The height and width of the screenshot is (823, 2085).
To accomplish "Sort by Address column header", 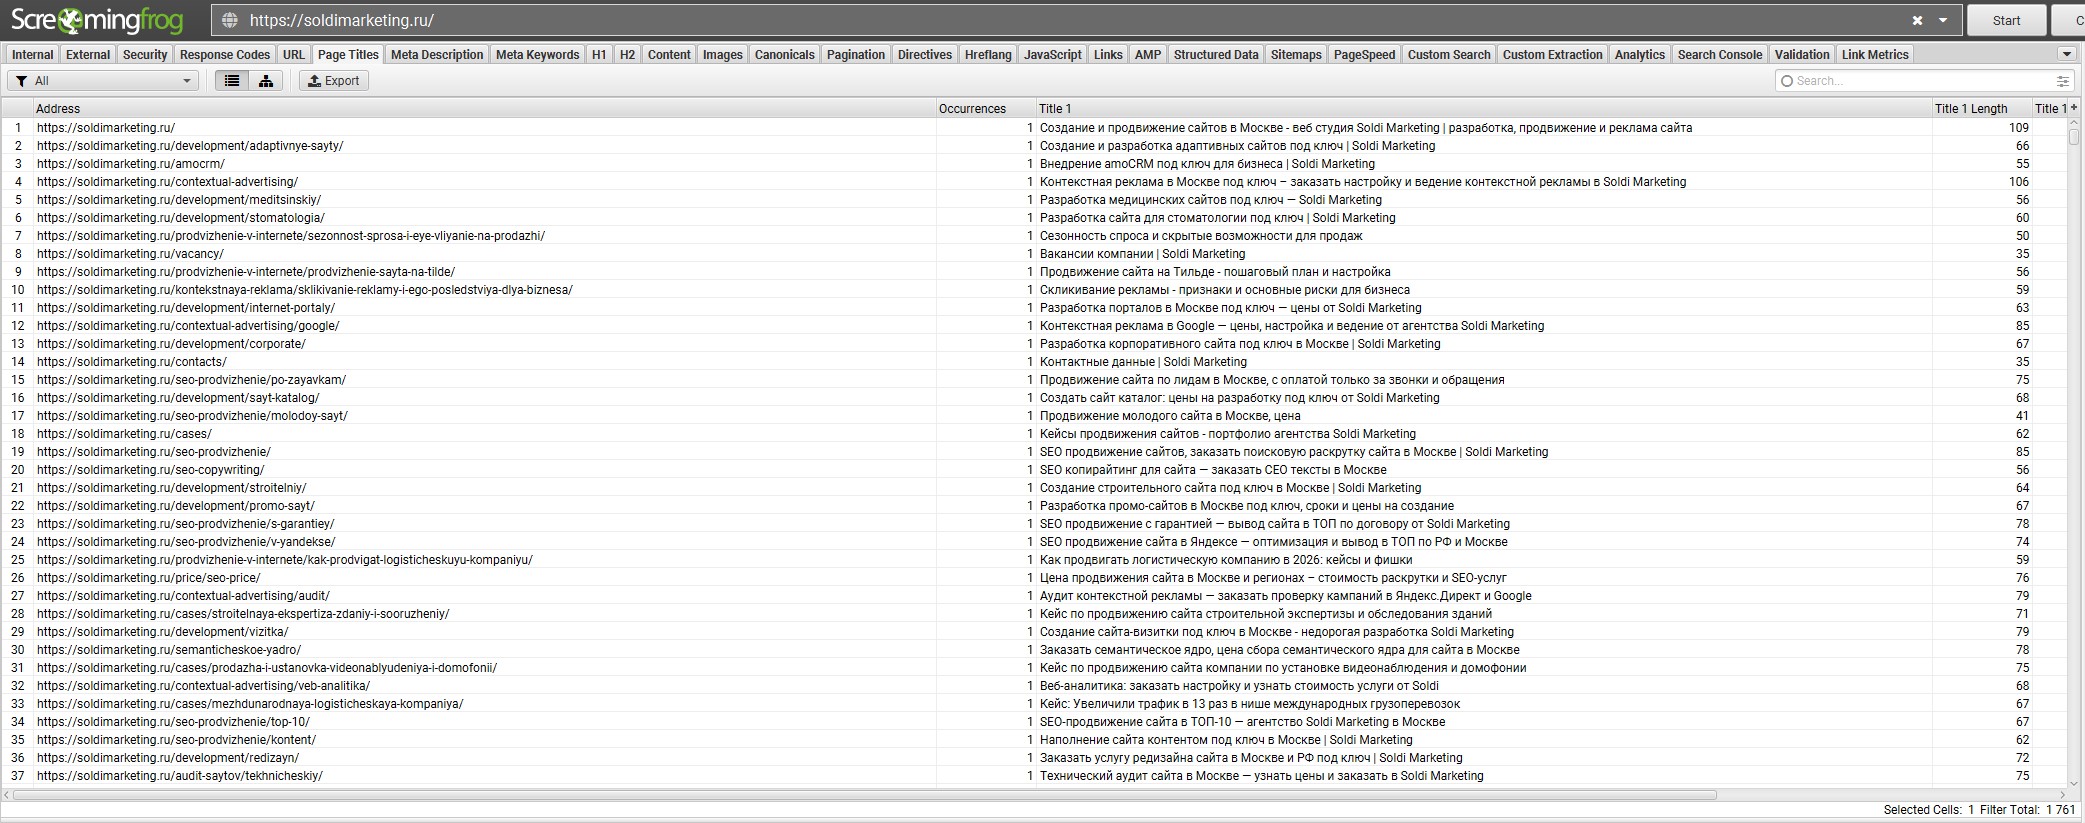I will coord(484,108).
